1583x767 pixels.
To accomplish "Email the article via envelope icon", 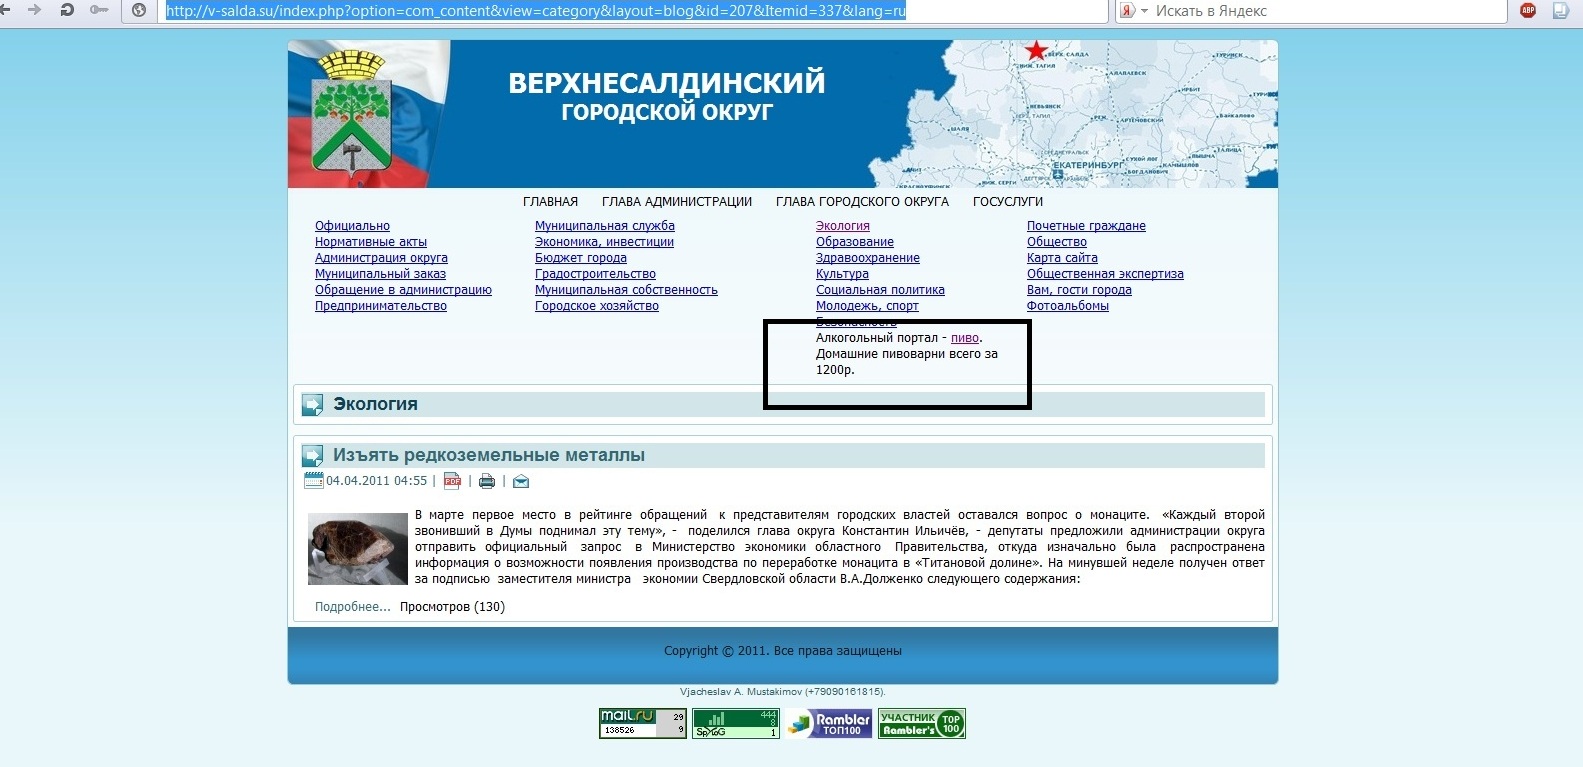I will 521,481.
